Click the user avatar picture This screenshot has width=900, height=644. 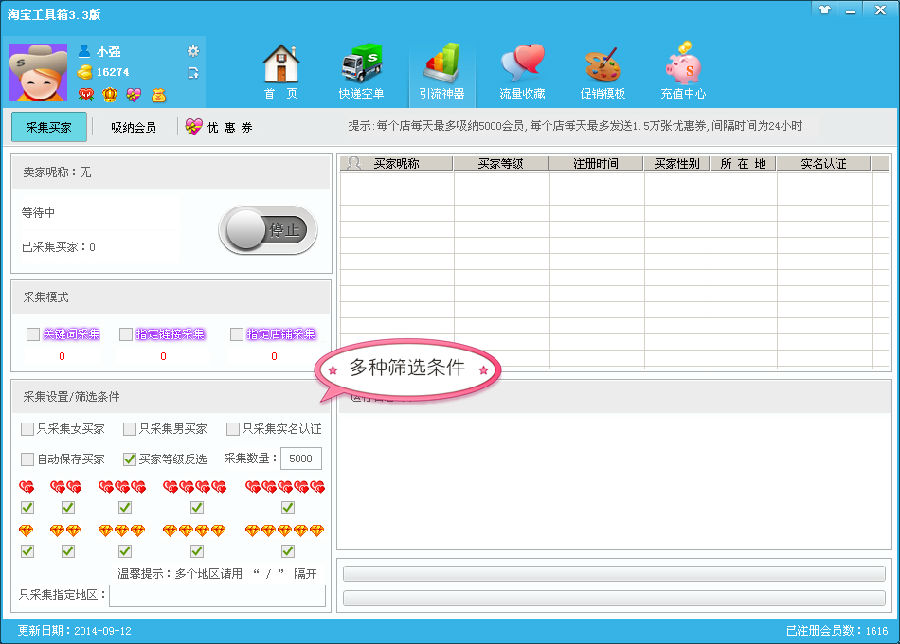[38, 73]
